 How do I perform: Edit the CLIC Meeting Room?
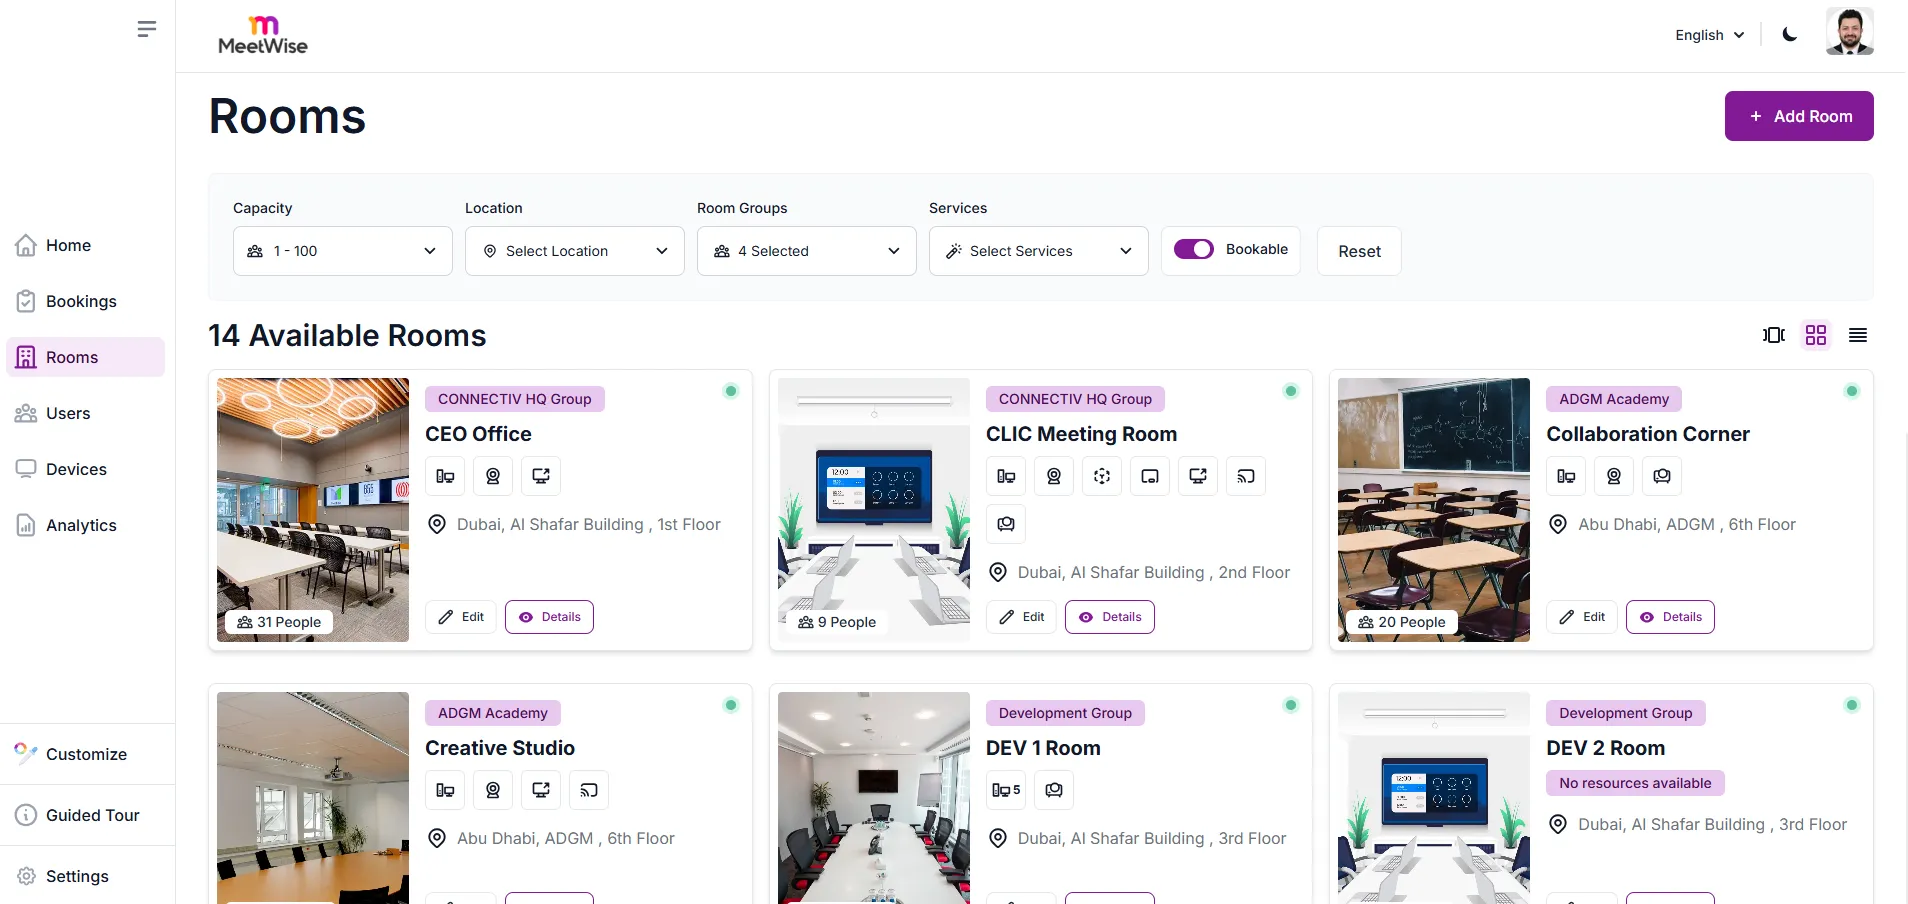[x=1022, y=617]
